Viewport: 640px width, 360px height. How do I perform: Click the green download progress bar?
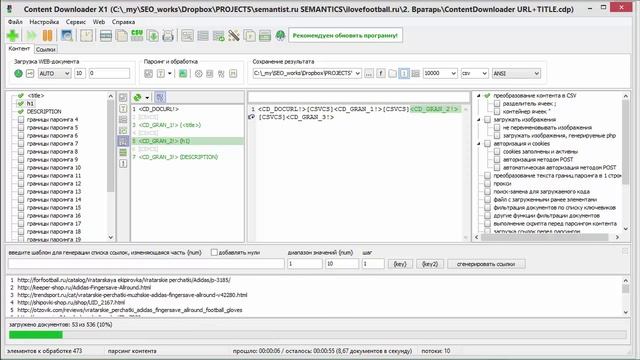pos(36,335)
